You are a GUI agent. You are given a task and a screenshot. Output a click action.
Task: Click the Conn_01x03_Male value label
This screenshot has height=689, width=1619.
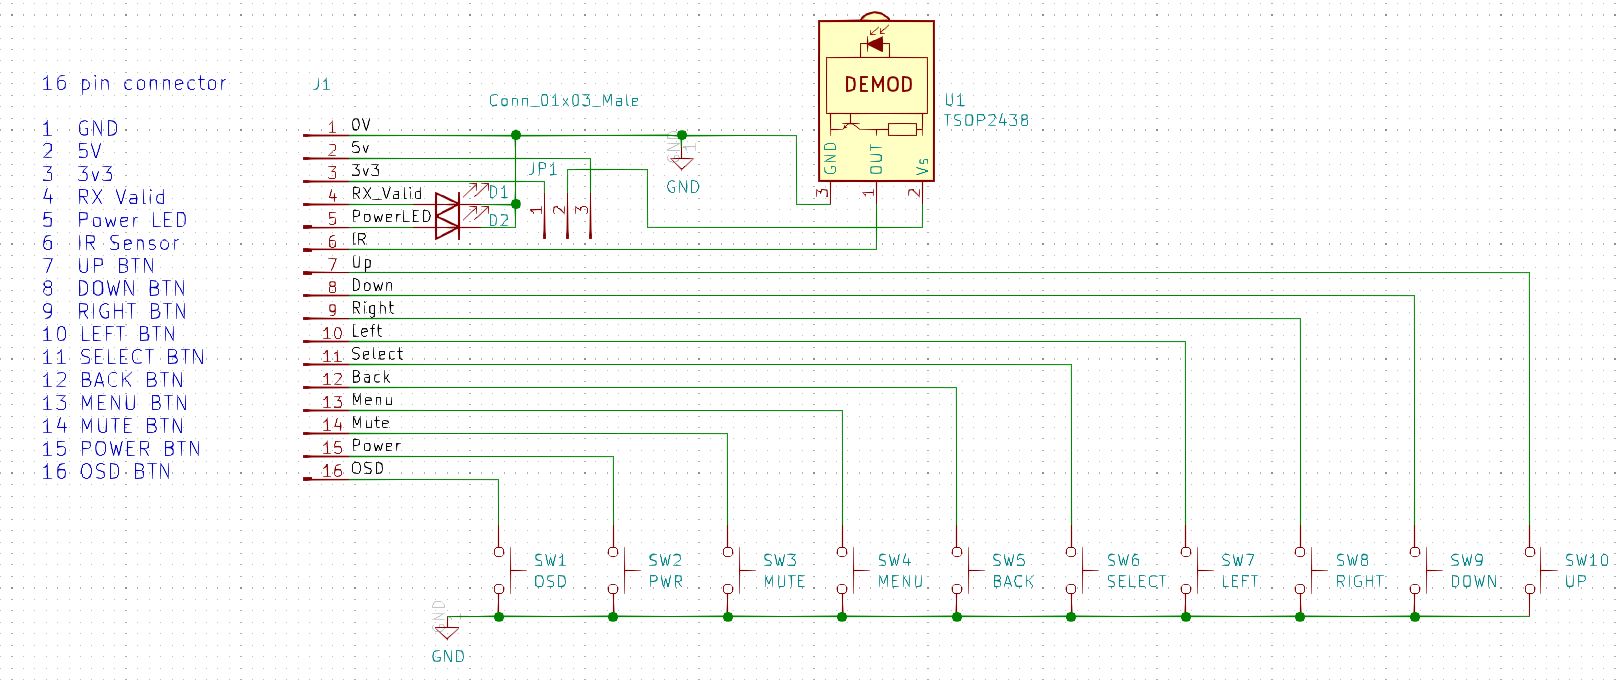(x=564, y=100)
